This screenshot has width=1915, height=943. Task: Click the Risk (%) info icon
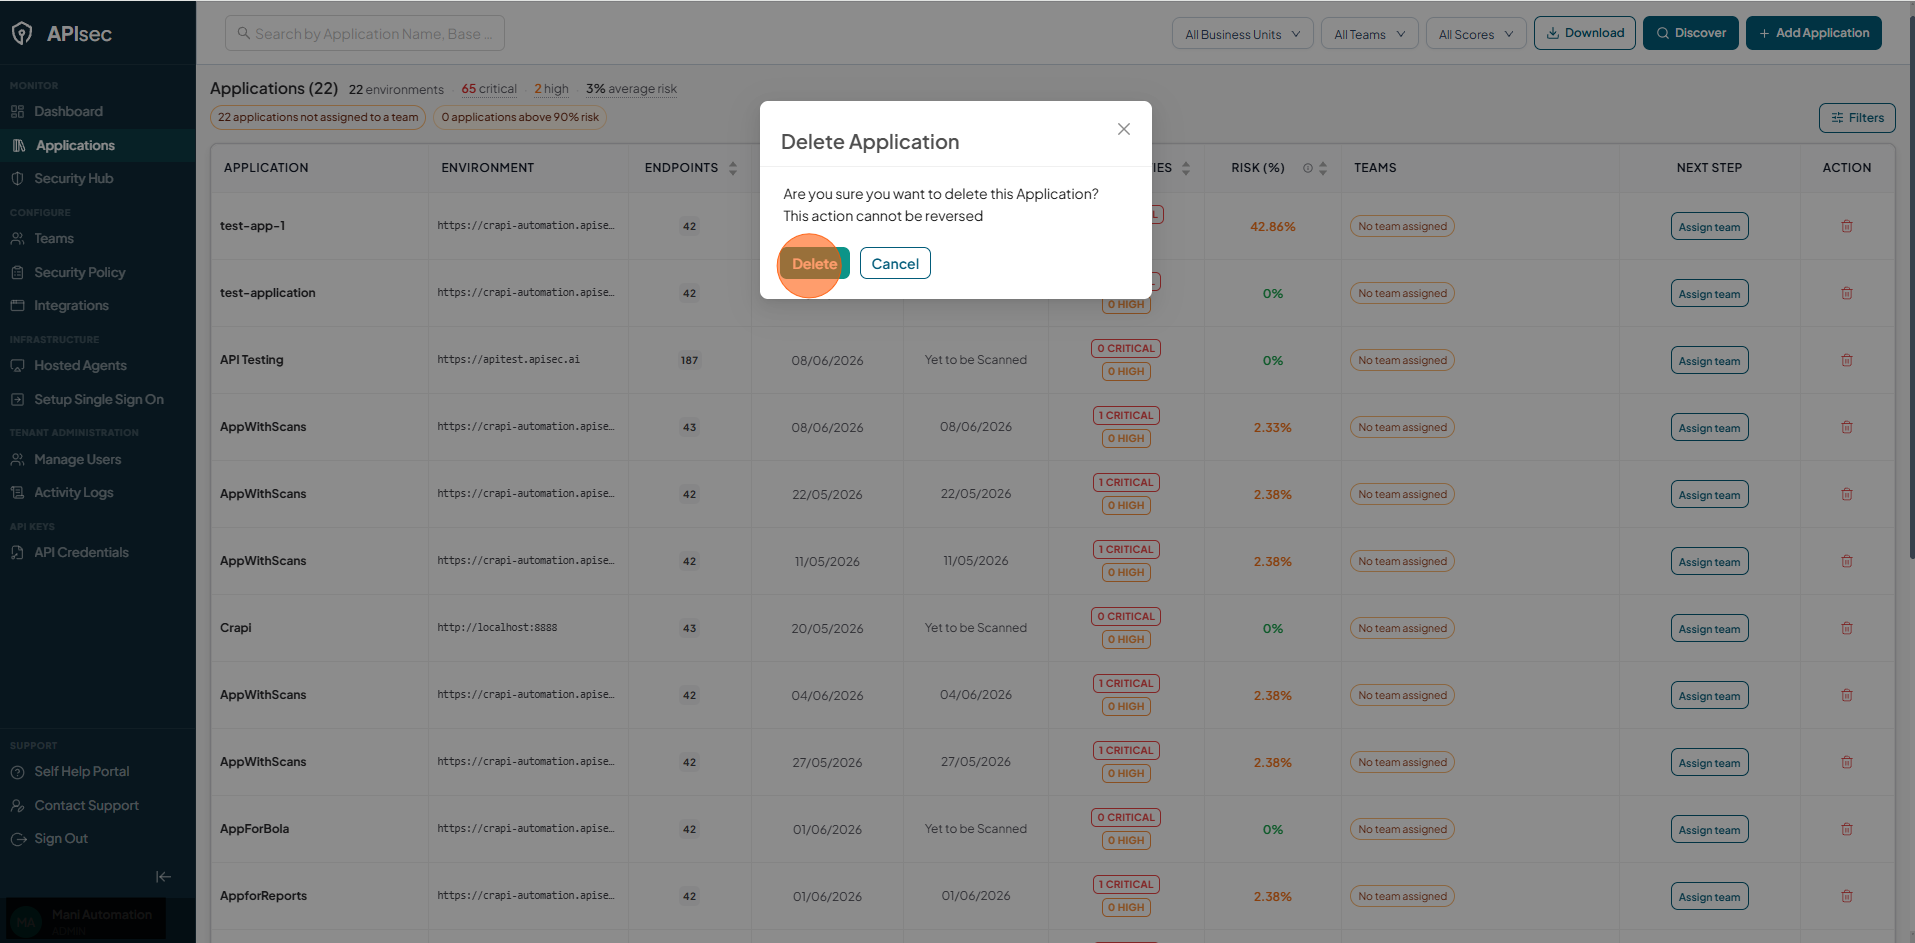coord(1307,168)
